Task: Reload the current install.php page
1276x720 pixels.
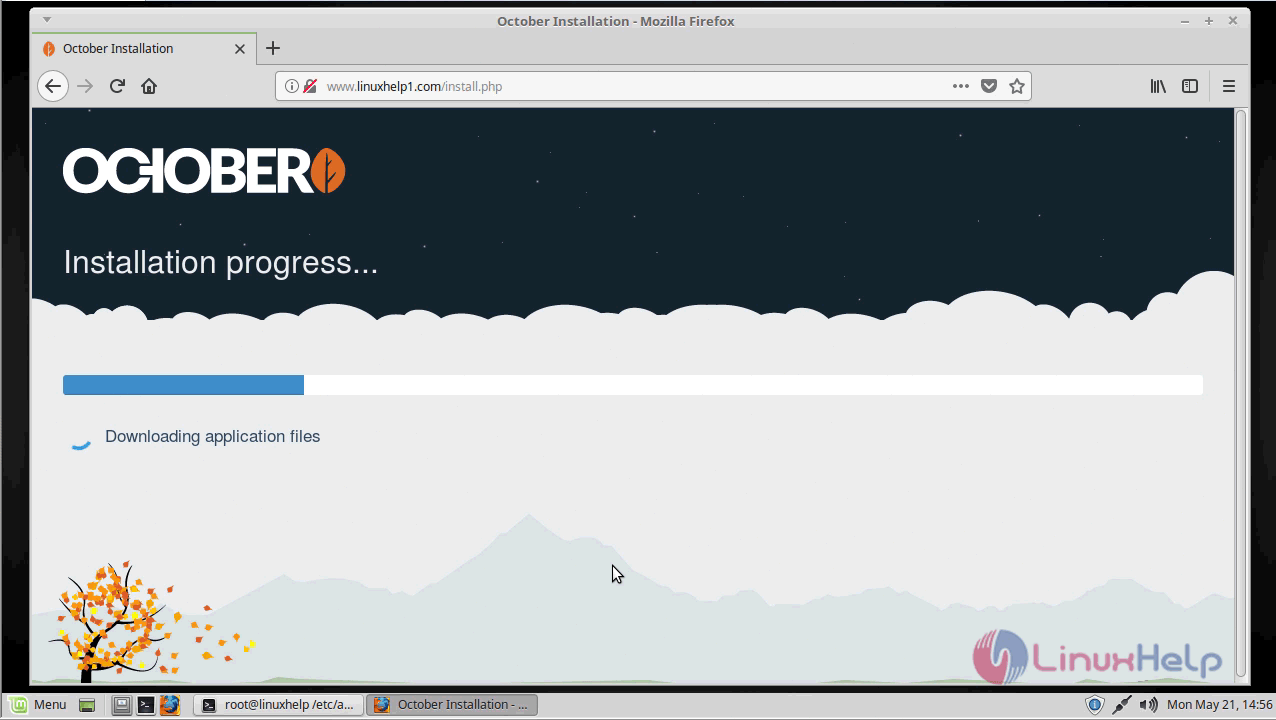Action: pyautogui.click(x=117, y=86)
